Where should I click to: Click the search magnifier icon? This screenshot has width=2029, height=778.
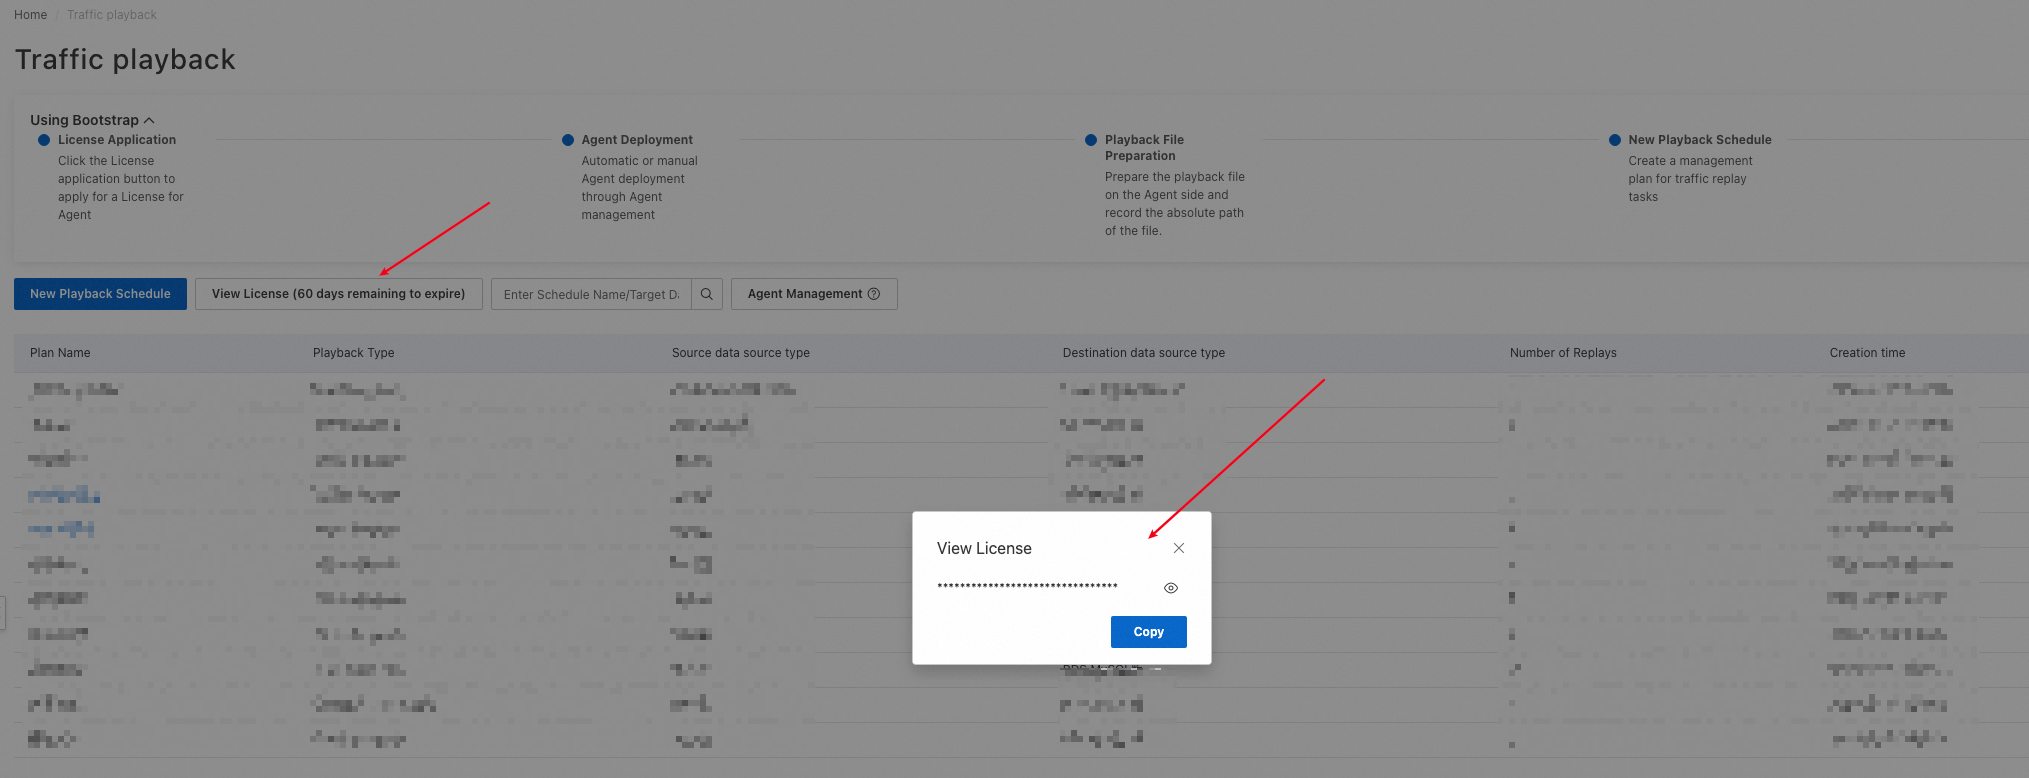706,294
